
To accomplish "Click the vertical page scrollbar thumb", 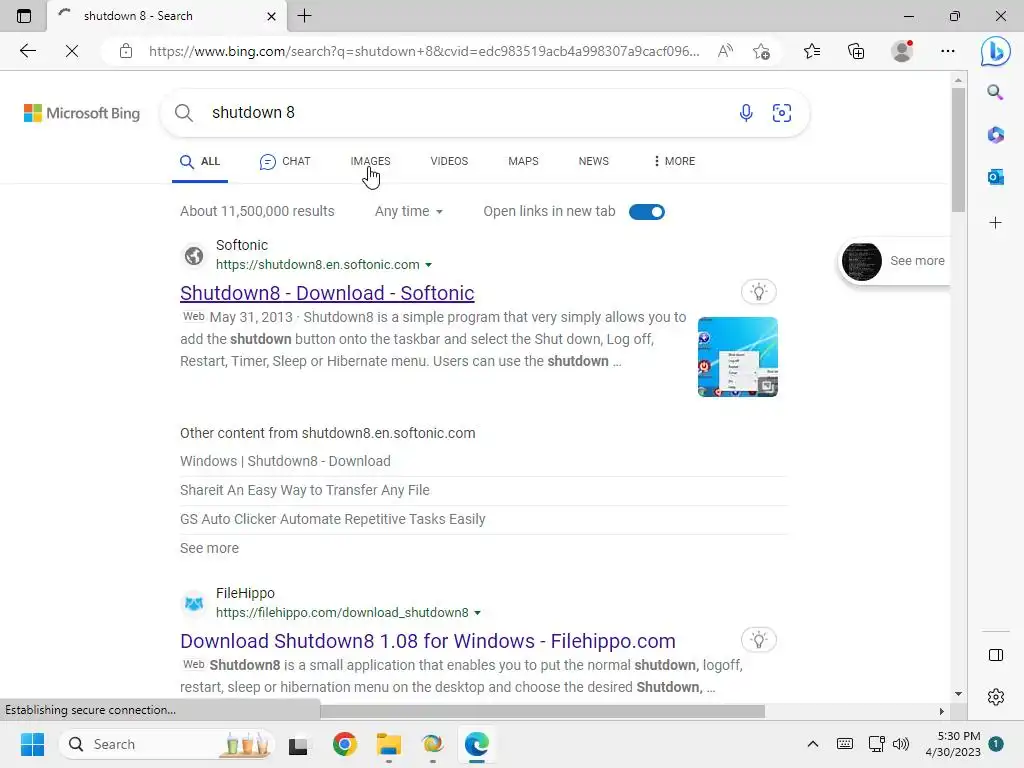I will pyautogui.click(x=958, y=149).
